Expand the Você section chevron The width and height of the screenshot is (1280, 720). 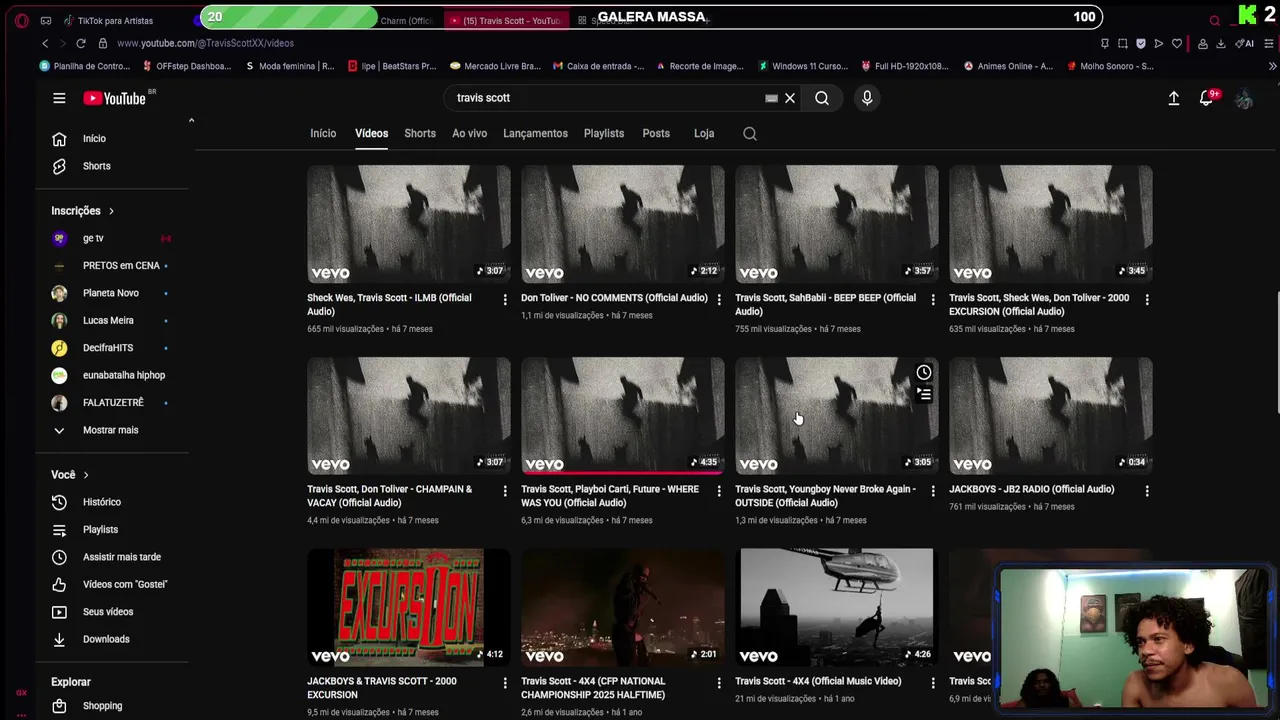86,475
